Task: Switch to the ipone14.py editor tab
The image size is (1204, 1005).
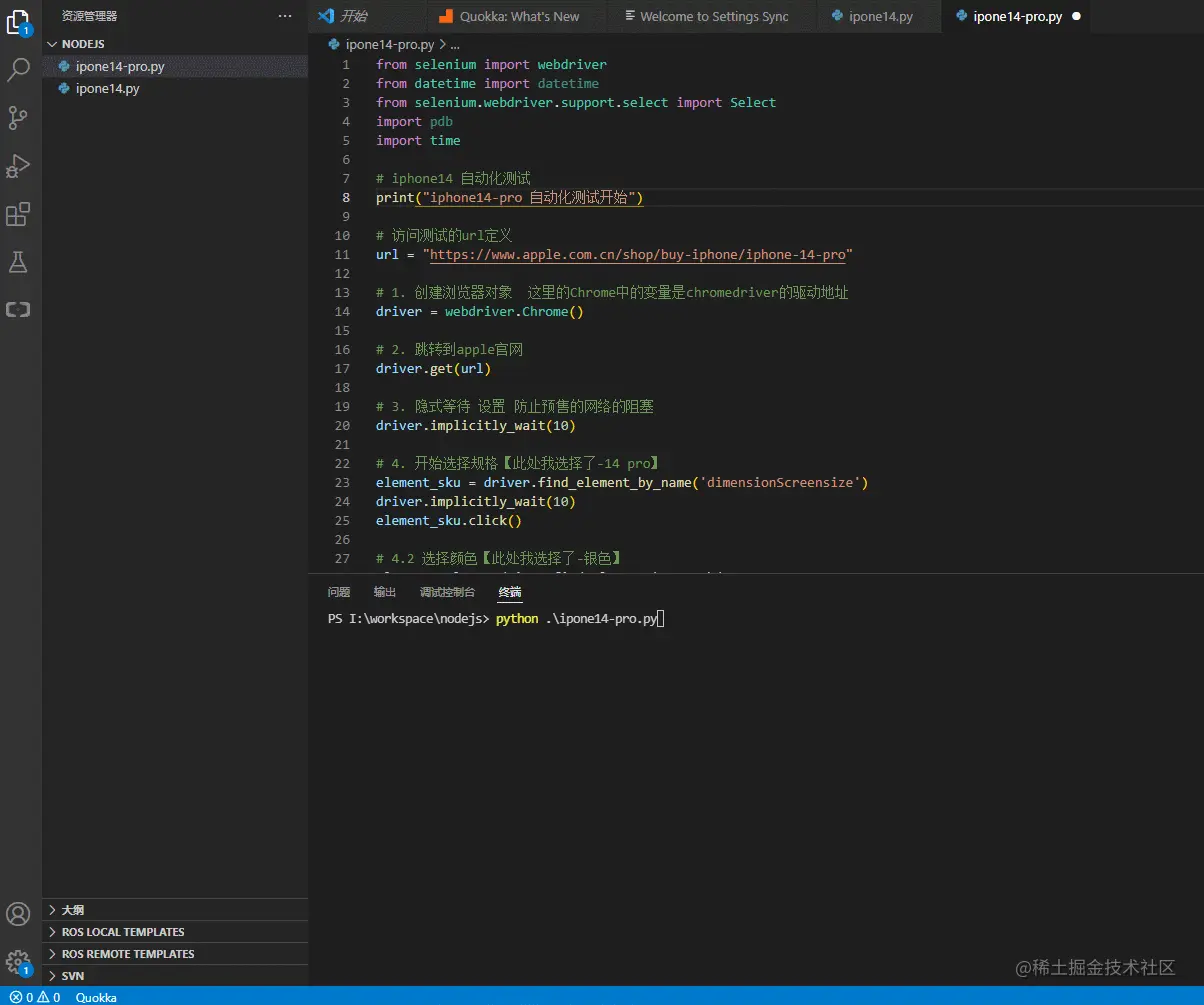Action: [x=880, y=16]
